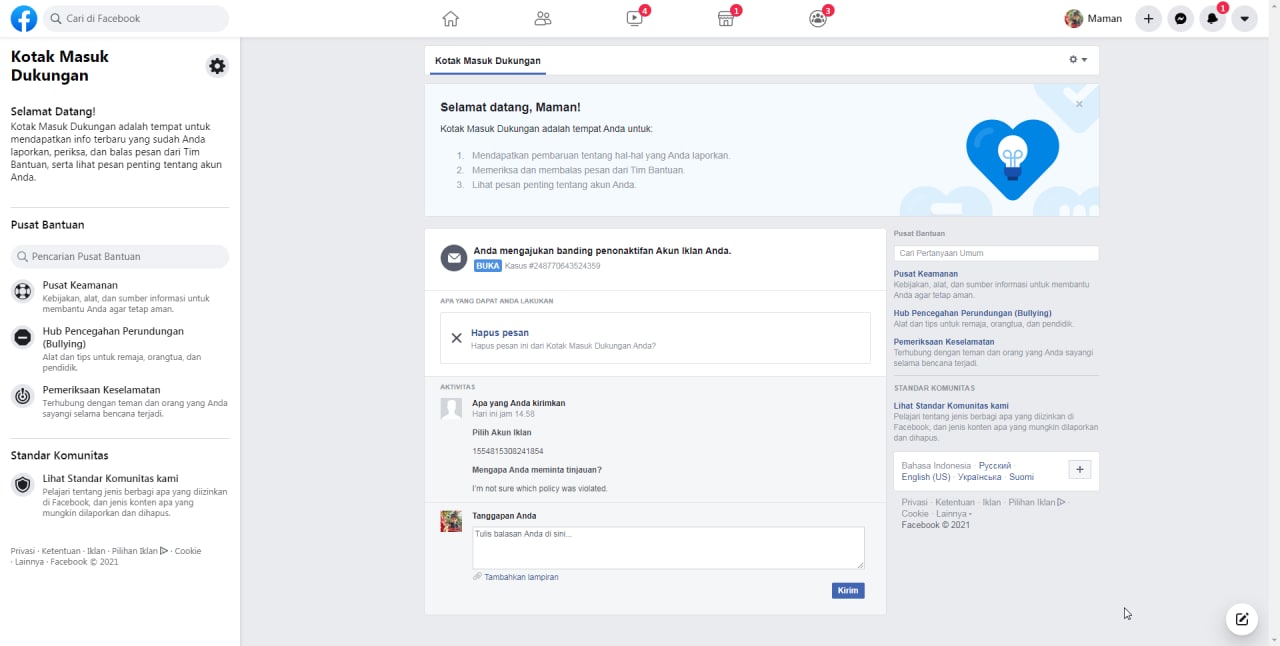Click Lainnya in right footer

click(x=952, y=514)
